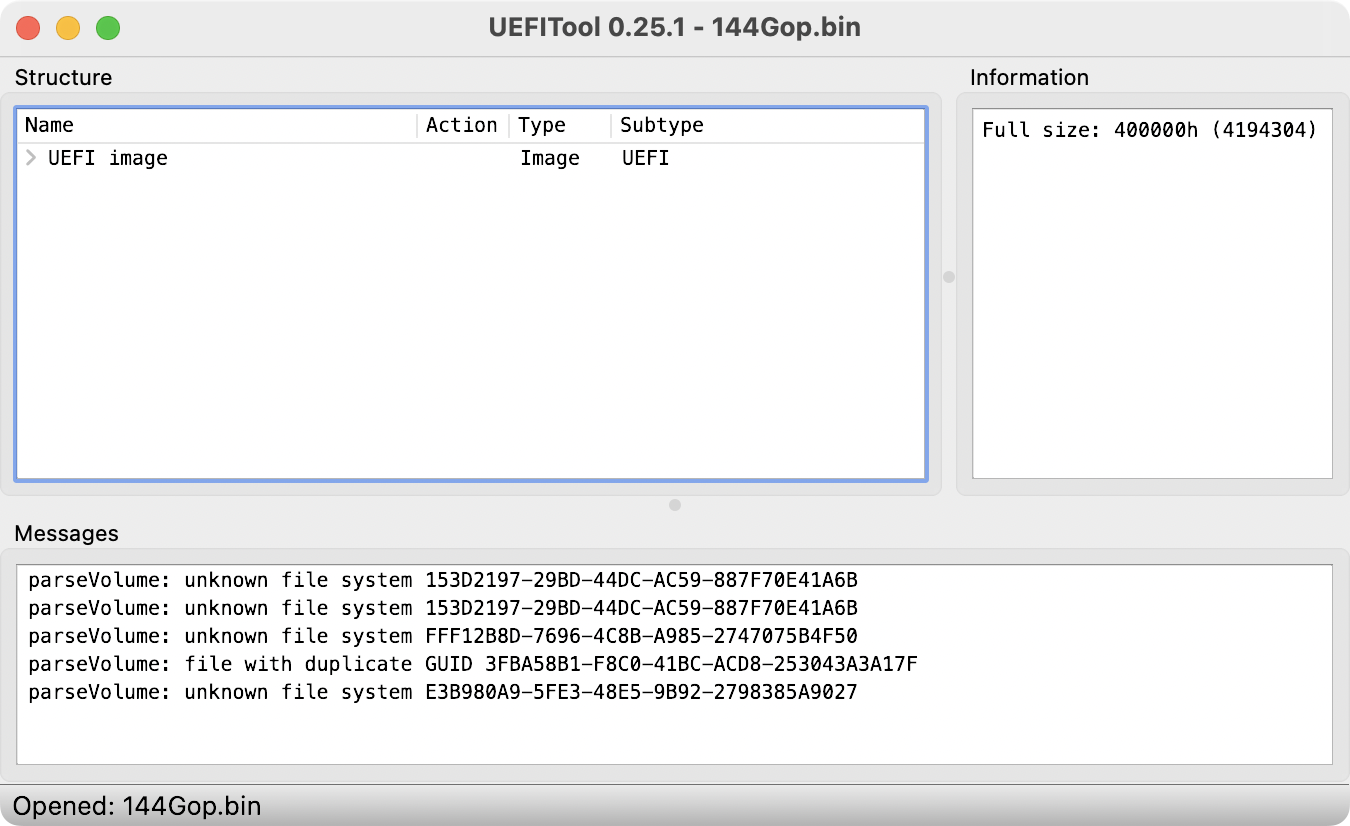Select the UEFI image row name
Image resolution: width=1350 pixels, height=826 pixels.
pyautogui.click(x=107, y=158)
